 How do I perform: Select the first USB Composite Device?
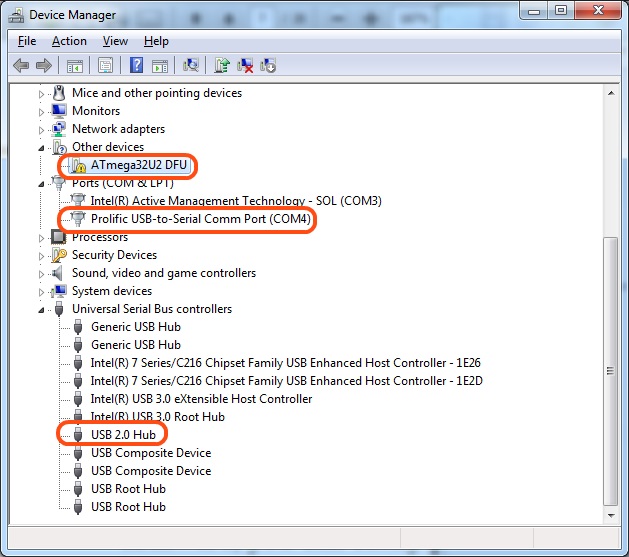coord(151,453)
